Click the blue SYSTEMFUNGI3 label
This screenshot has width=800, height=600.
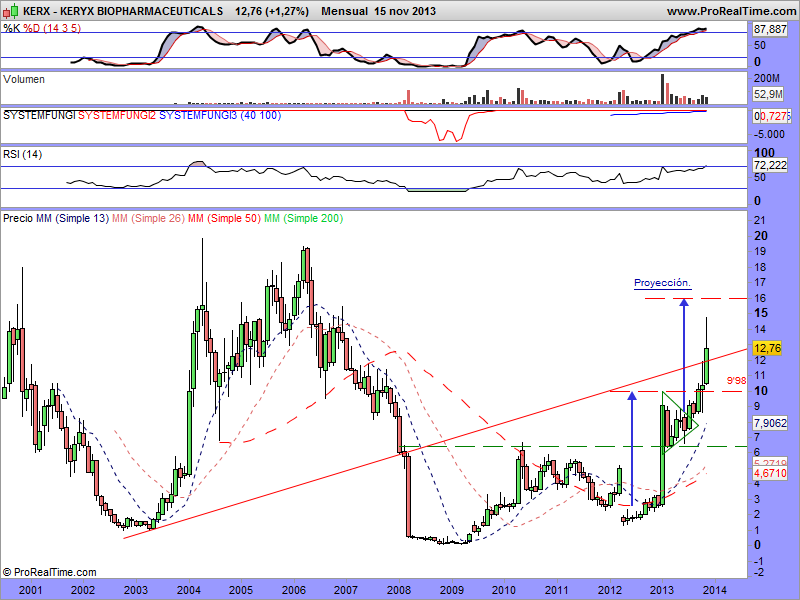(198, 115)
